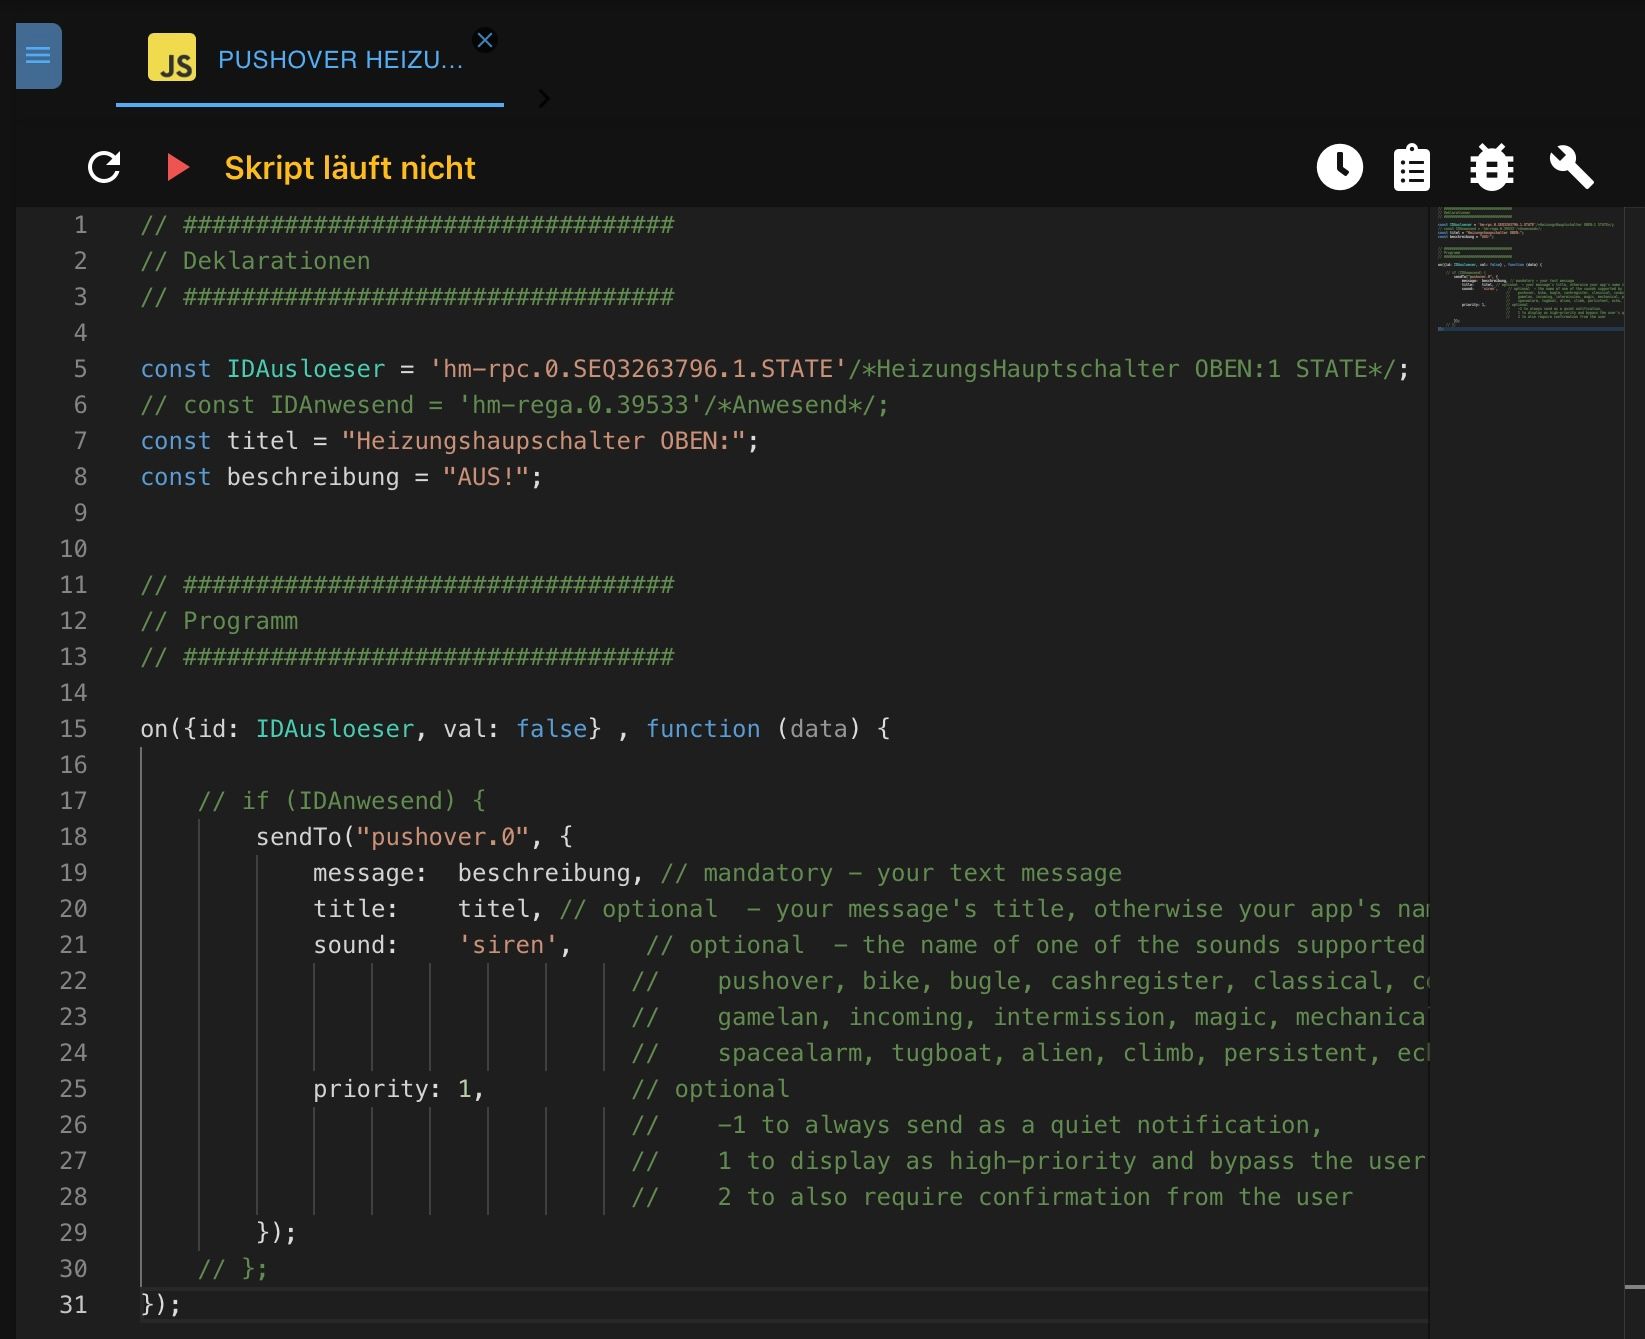This screenshot has width=1645, height=1339.
Task: Select the PUSHOVER HEIZU... script tab
Action: (310, 60)
